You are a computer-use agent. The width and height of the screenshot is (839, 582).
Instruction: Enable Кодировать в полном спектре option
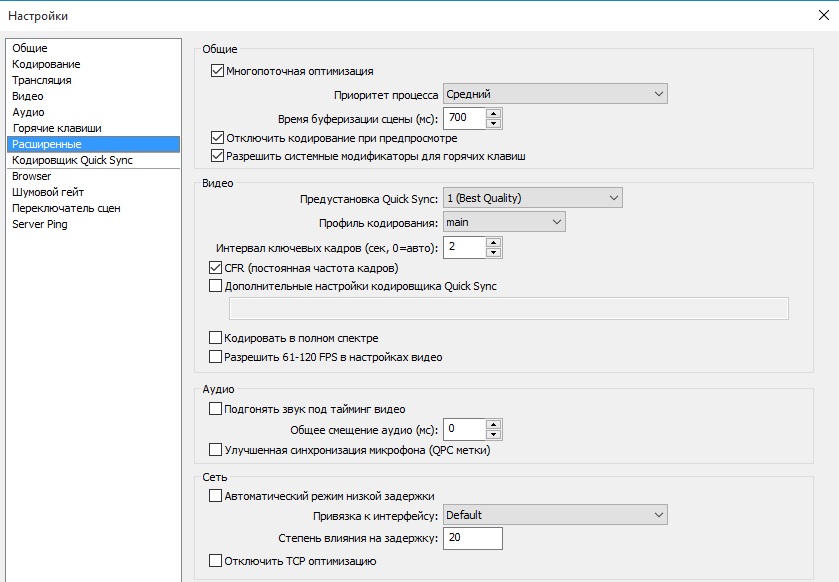click(215, 338)
